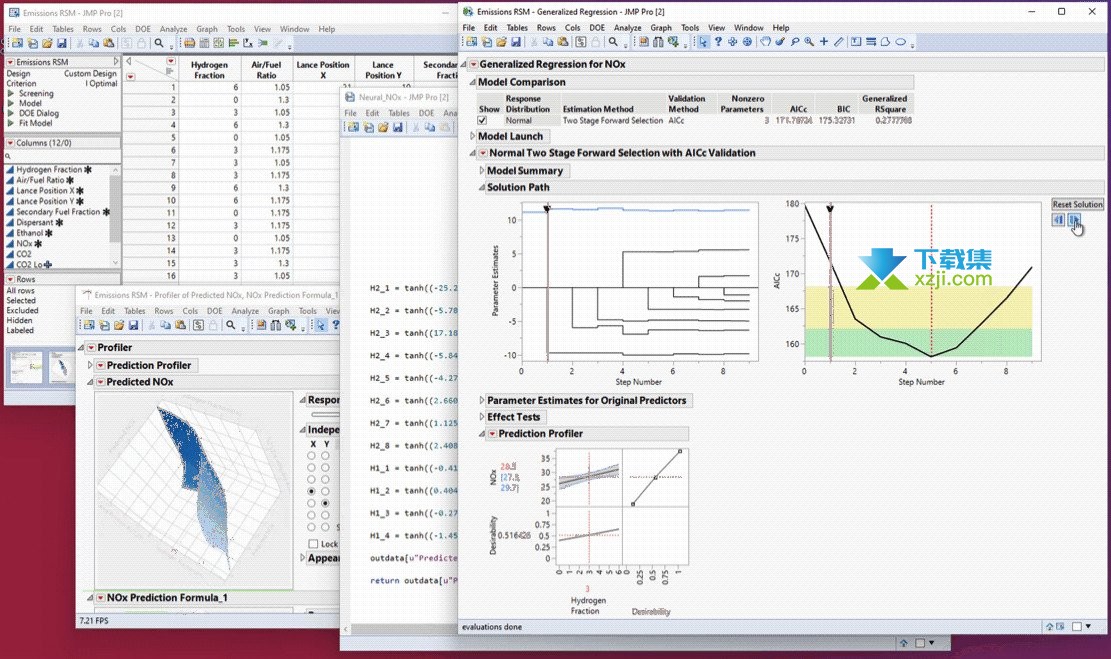Click the first window thumbnail in Emissions RSM table

click(26, 367)
